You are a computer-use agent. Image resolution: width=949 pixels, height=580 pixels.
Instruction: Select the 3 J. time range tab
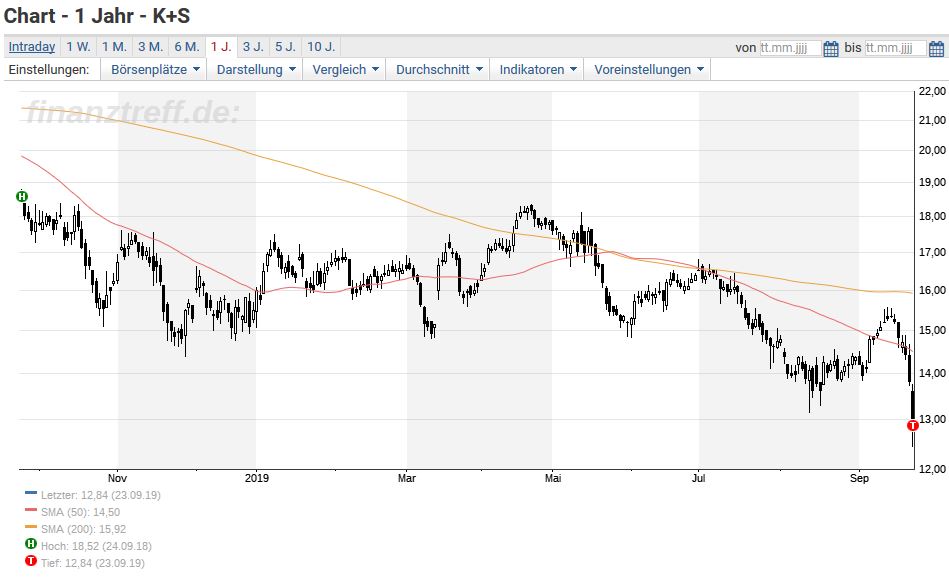pyautogui.click(x=253, y=47)
